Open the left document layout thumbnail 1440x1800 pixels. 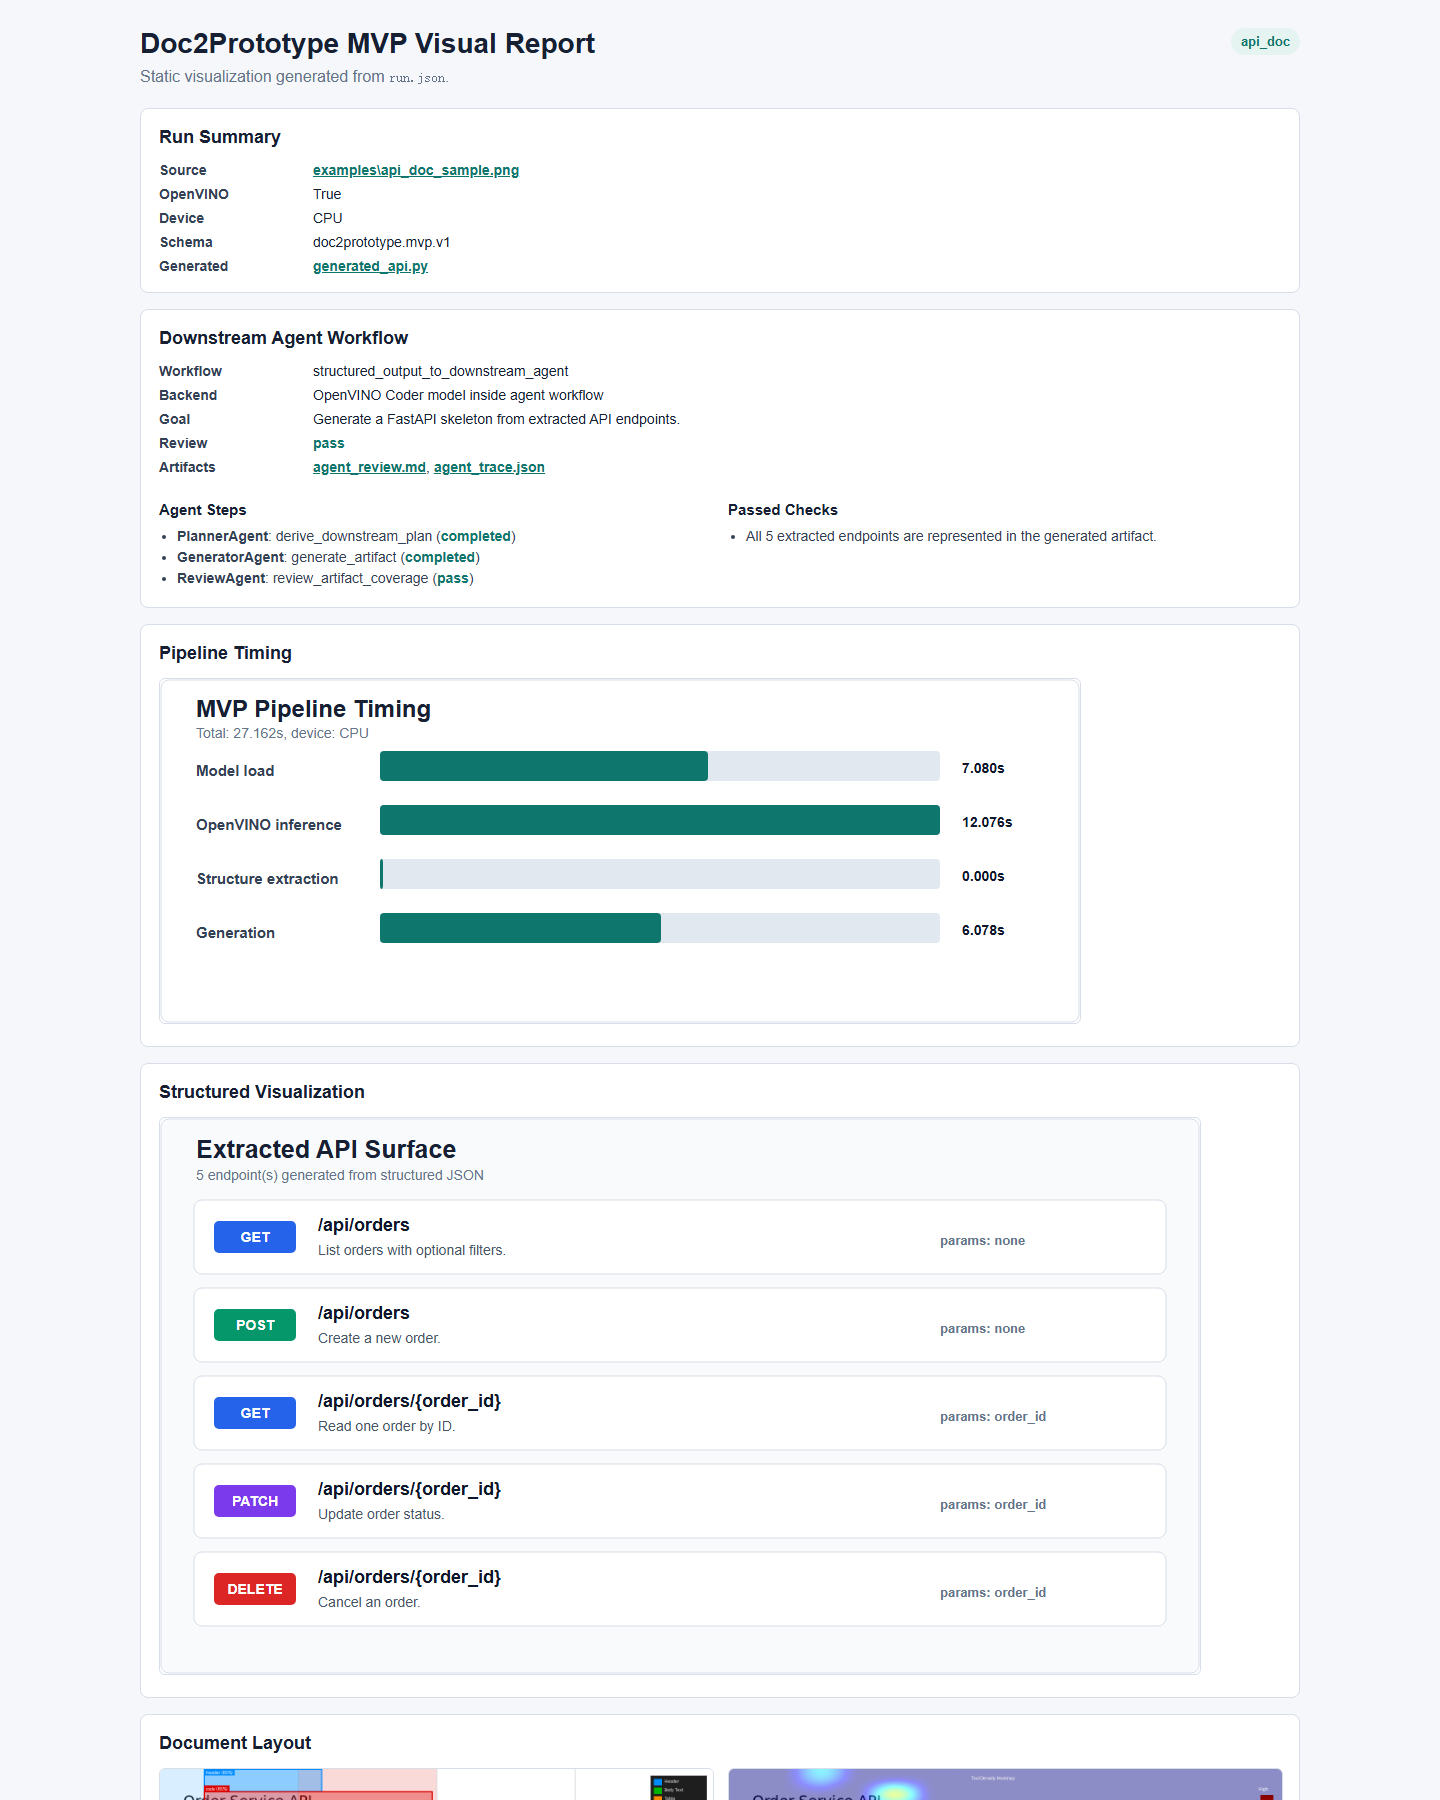[436, 1784]
